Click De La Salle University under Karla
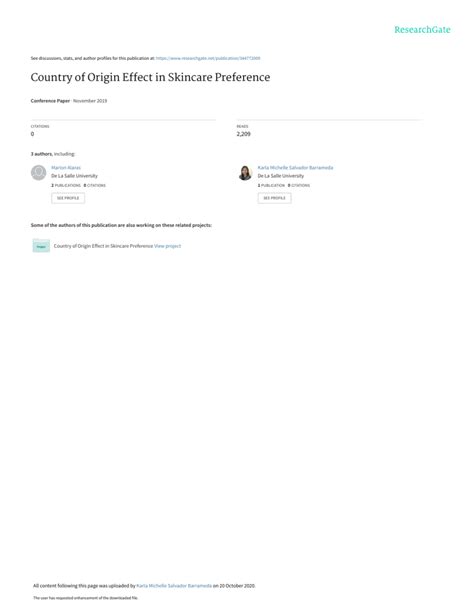 (280, 176)
